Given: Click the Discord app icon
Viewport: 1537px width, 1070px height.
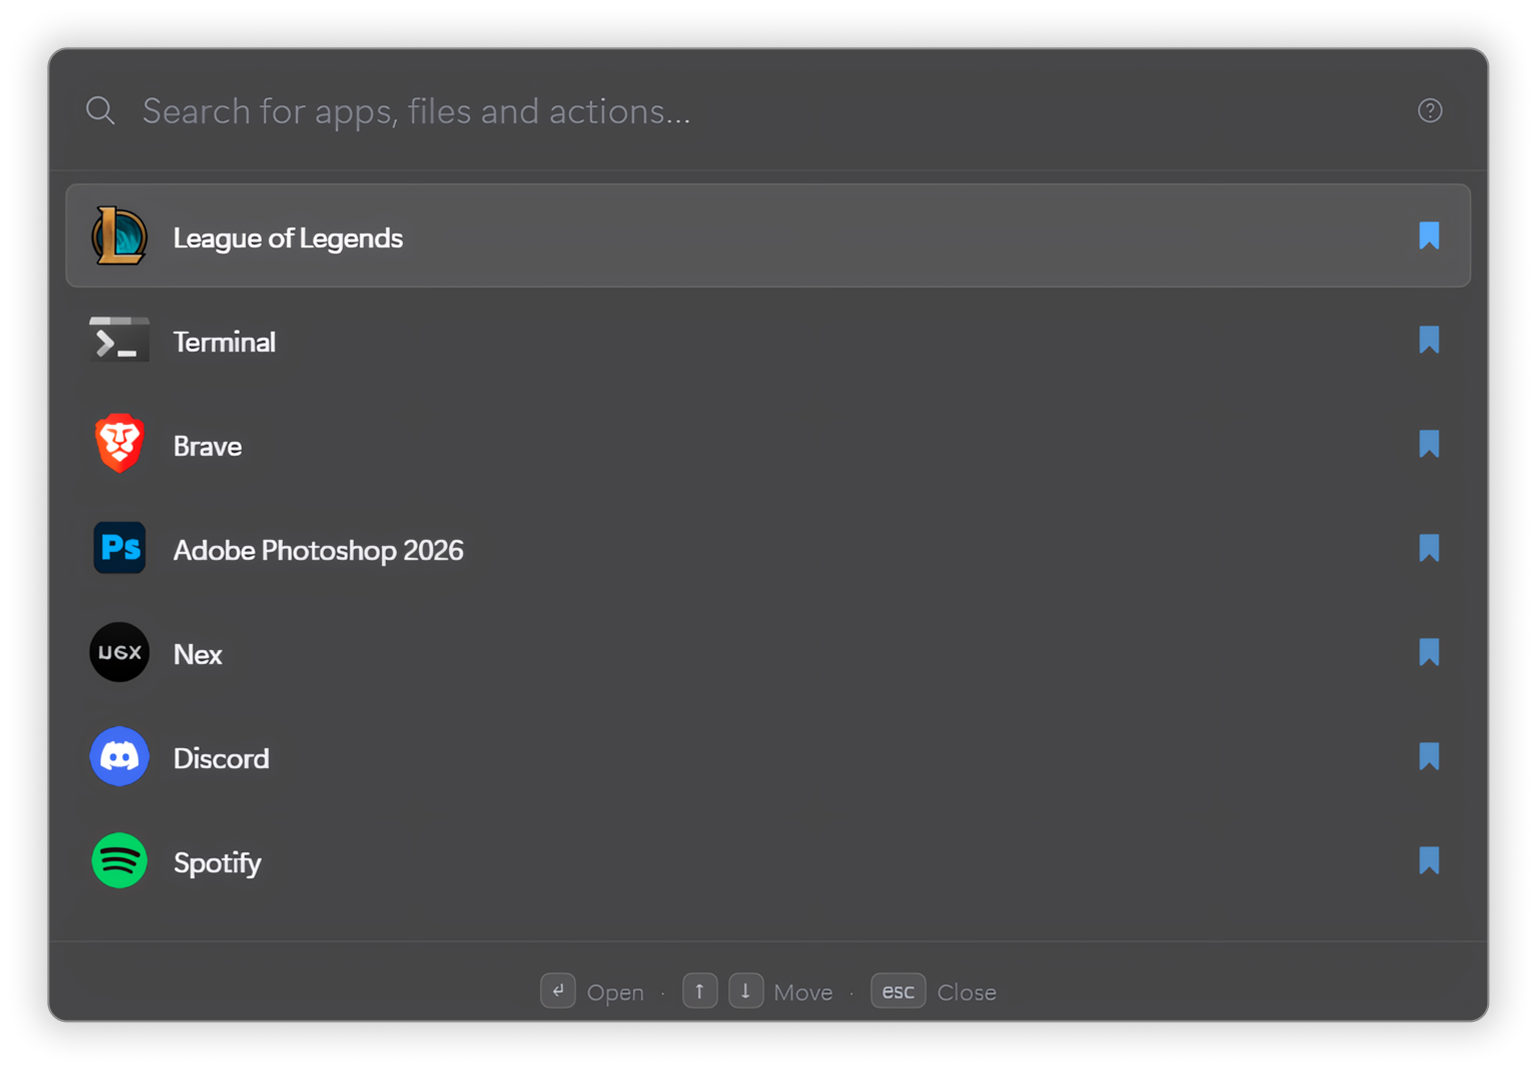Looking at the screenshot, I should pyautogui.click(x=119, y=756).
